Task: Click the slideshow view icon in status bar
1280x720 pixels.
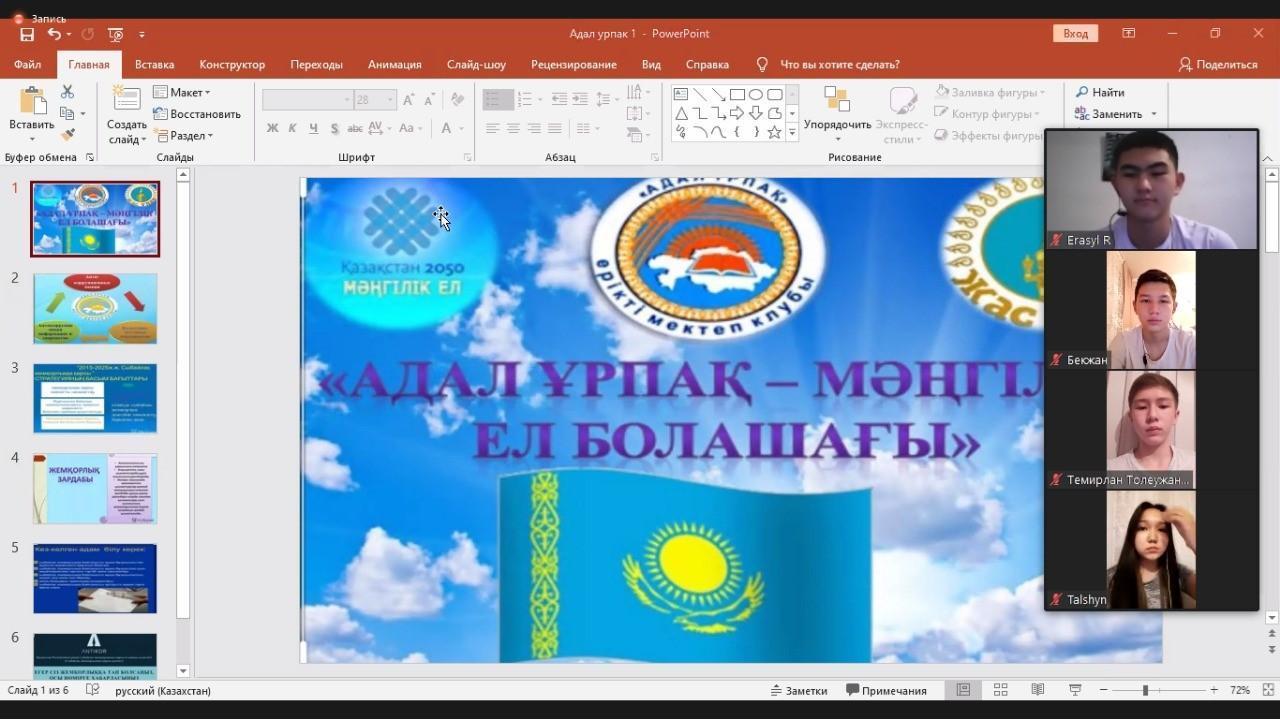Action: click(1075, 690)
